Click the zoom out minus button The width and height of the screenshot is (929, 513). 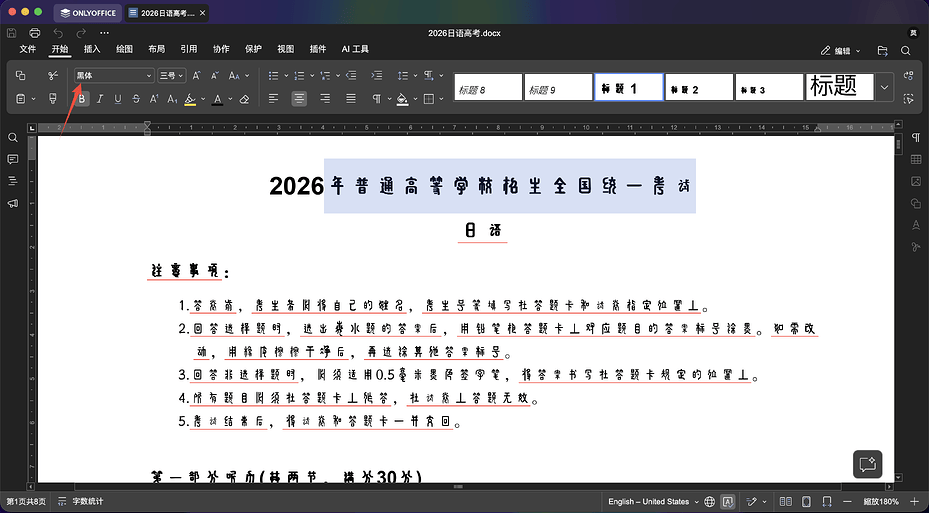848,502
